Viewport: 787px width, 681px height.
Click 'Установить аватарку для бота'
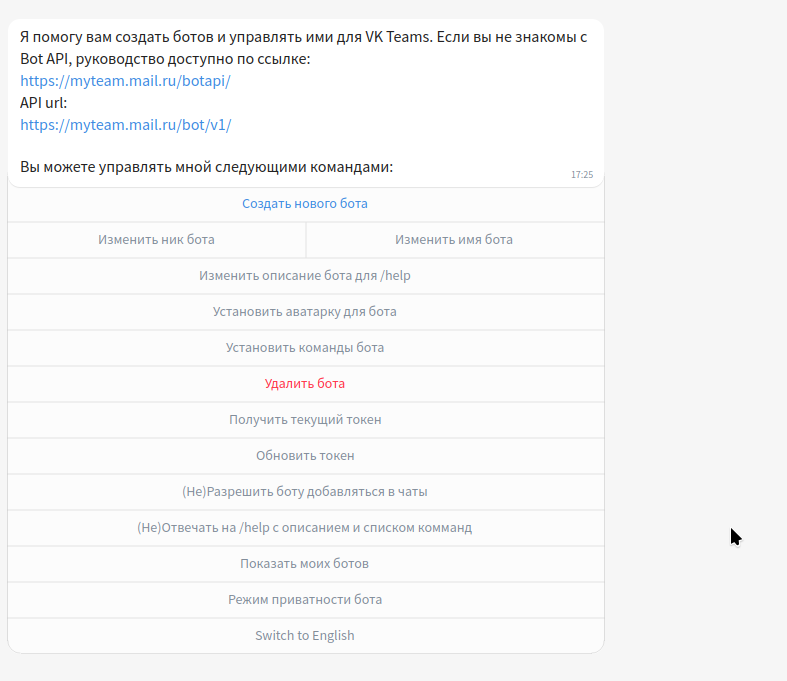305,312
